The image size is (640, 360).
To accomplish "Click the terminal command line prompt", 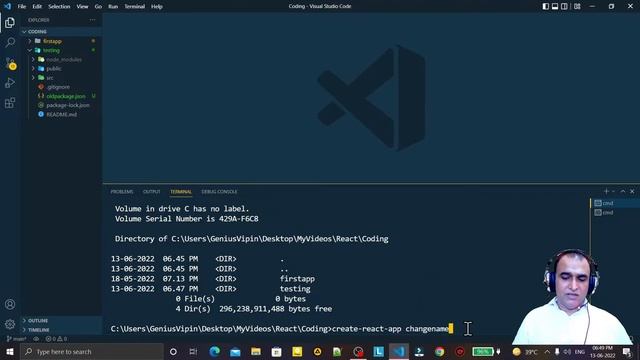I will pyautogui.click(x=282, y=329).
